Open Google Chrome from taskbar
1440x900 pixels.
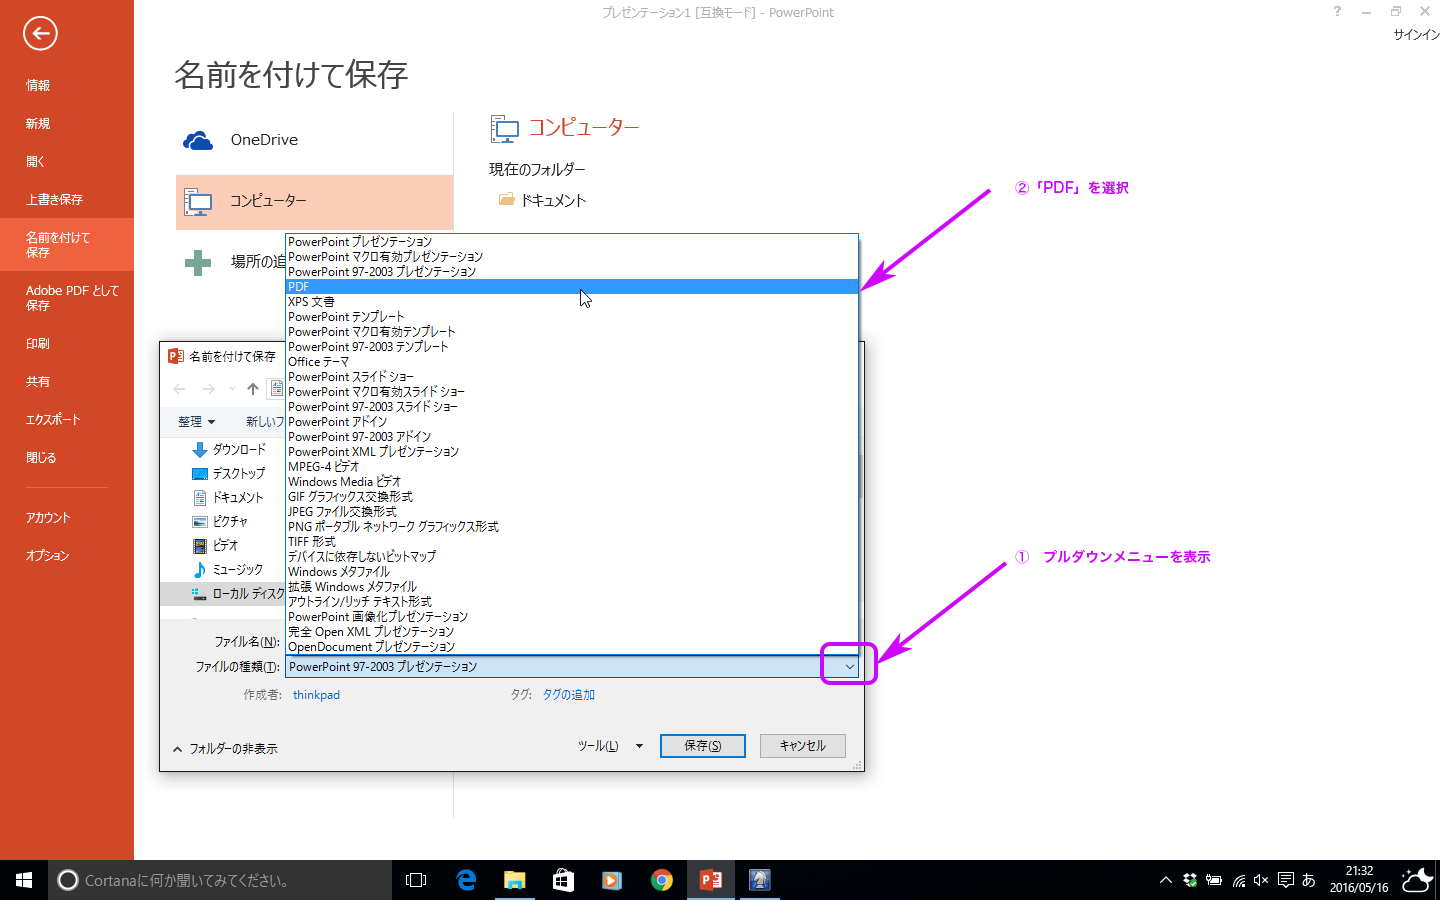(661, 880)
